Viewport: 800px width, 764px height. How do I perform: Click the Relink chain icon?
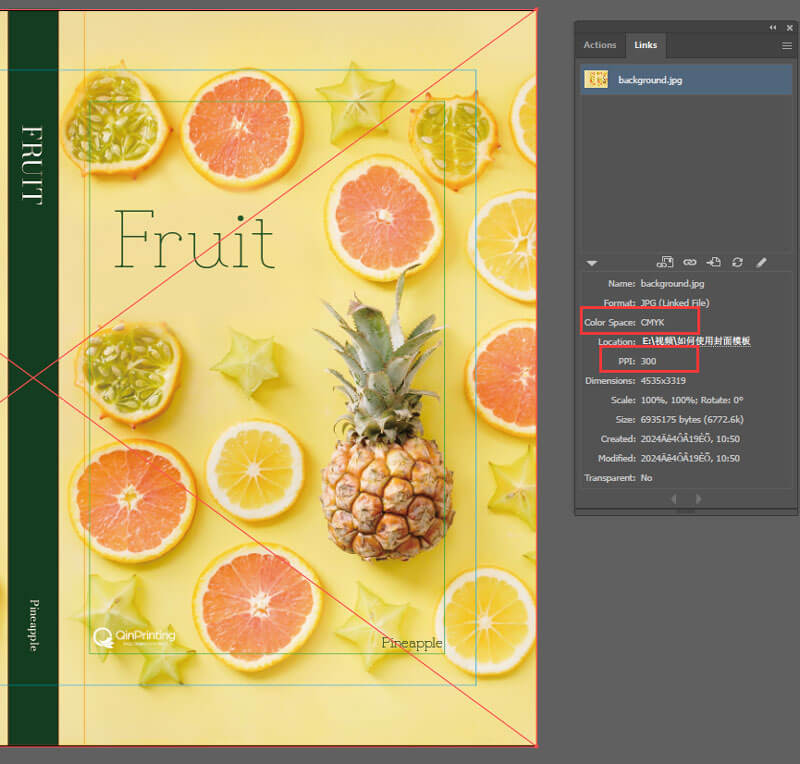(690, 262)
